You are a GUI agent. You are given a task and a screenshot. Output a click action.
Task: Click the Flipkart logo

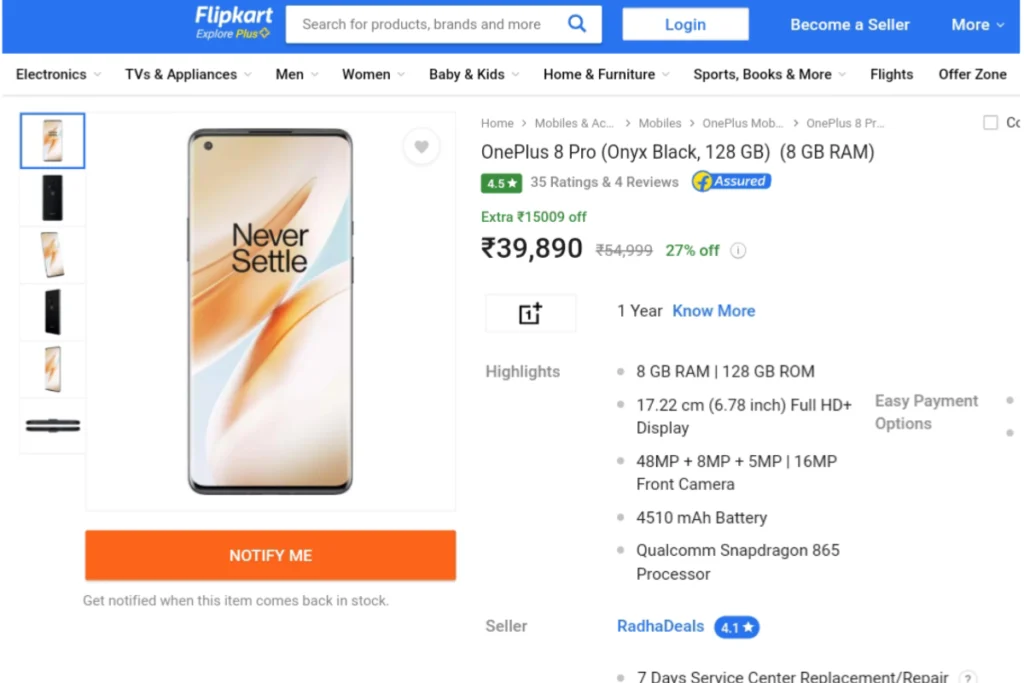(233, 24)
